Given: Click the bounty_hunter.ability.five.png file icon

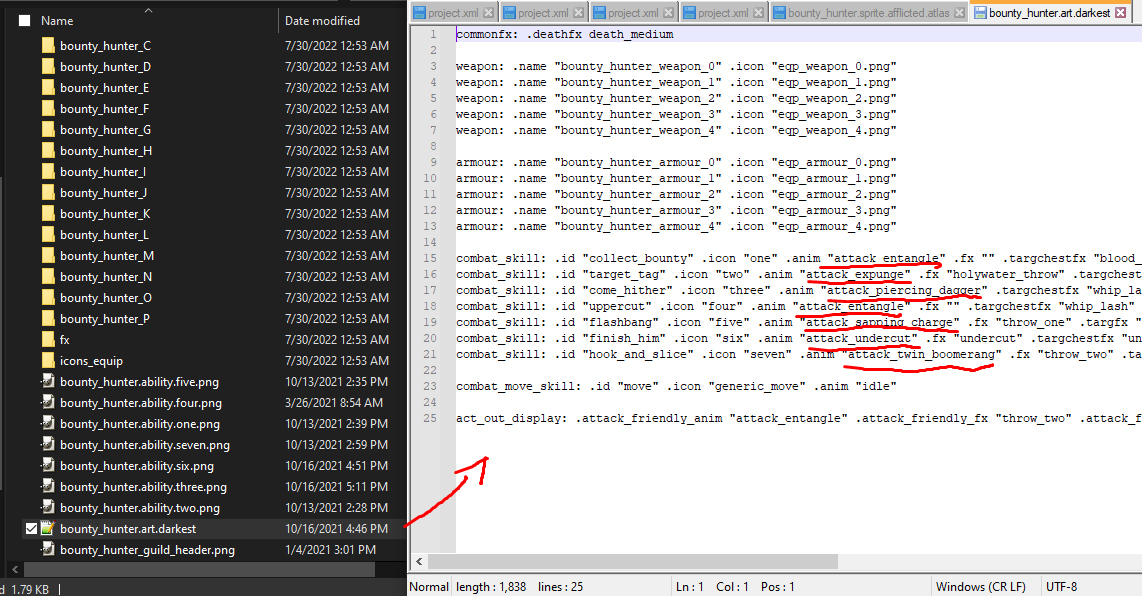Looking at the screenshot, I should tap(48, 382).
